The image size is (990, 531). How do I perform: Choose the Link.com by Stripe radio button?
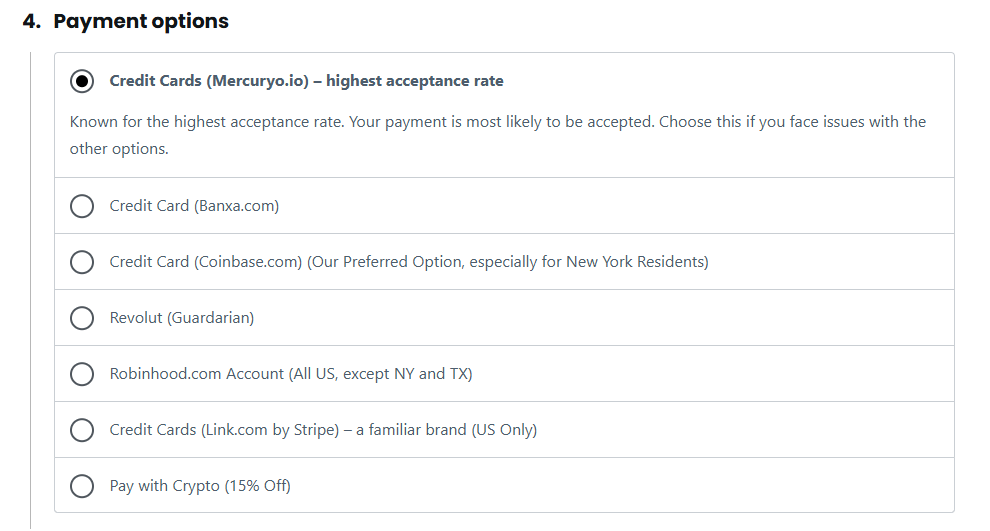[82, 430]
